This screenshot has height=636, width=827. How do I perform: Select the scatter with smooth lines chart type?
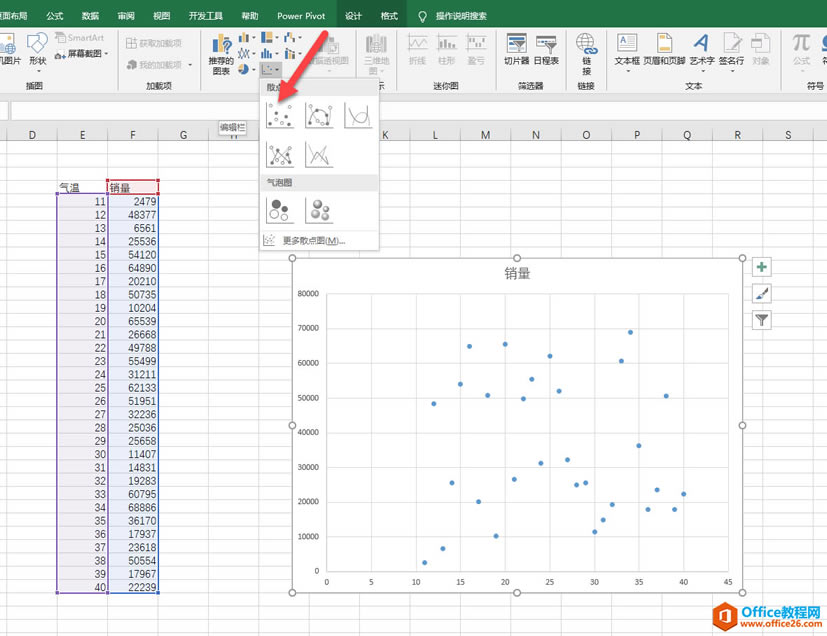pos(358,115)
